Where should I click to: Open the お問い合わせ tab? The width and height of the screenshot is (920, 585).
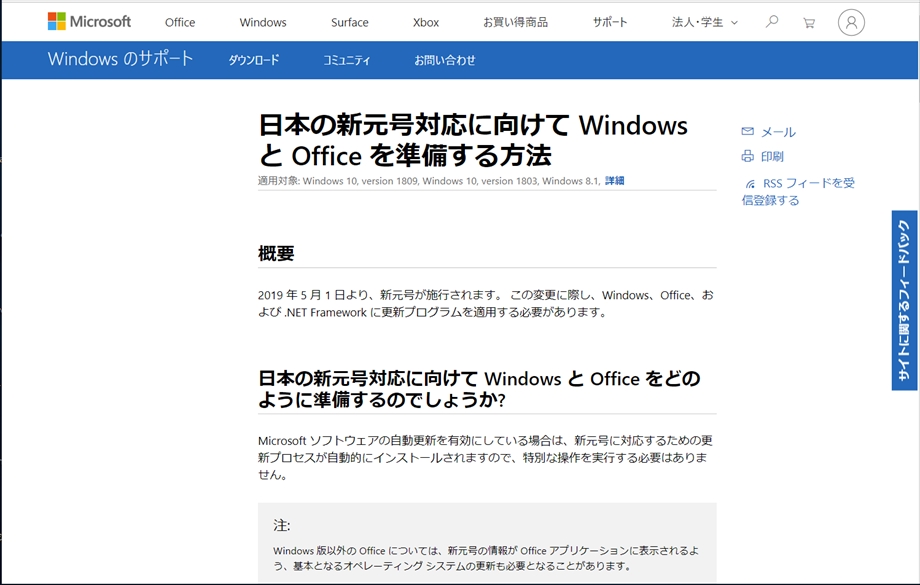point(445,60)
